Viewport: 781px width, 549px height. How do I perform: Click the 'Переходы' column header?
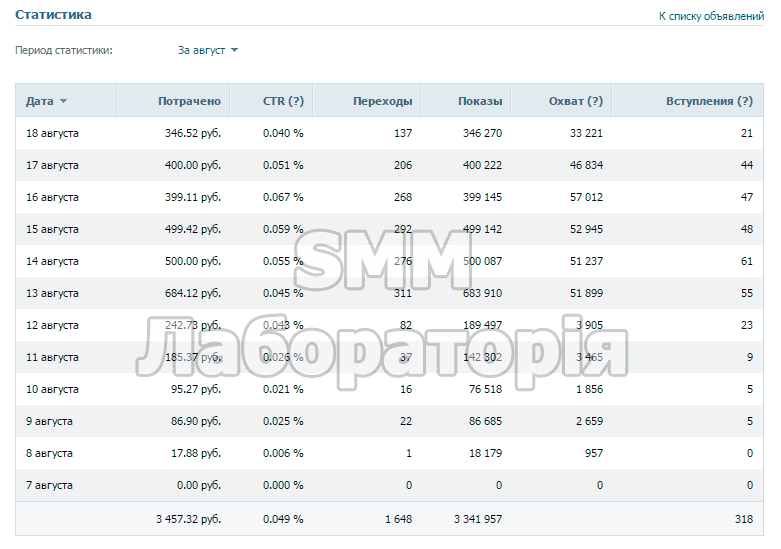[x=382, y=101]
